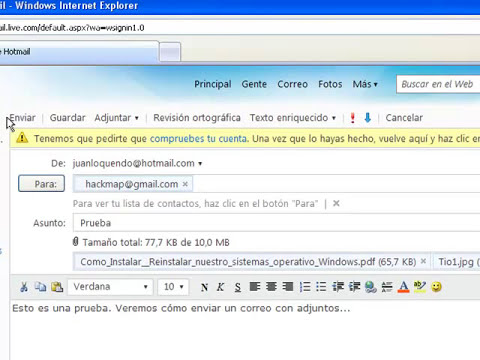Open the Adjuntar dropdown

click(116, 118)
